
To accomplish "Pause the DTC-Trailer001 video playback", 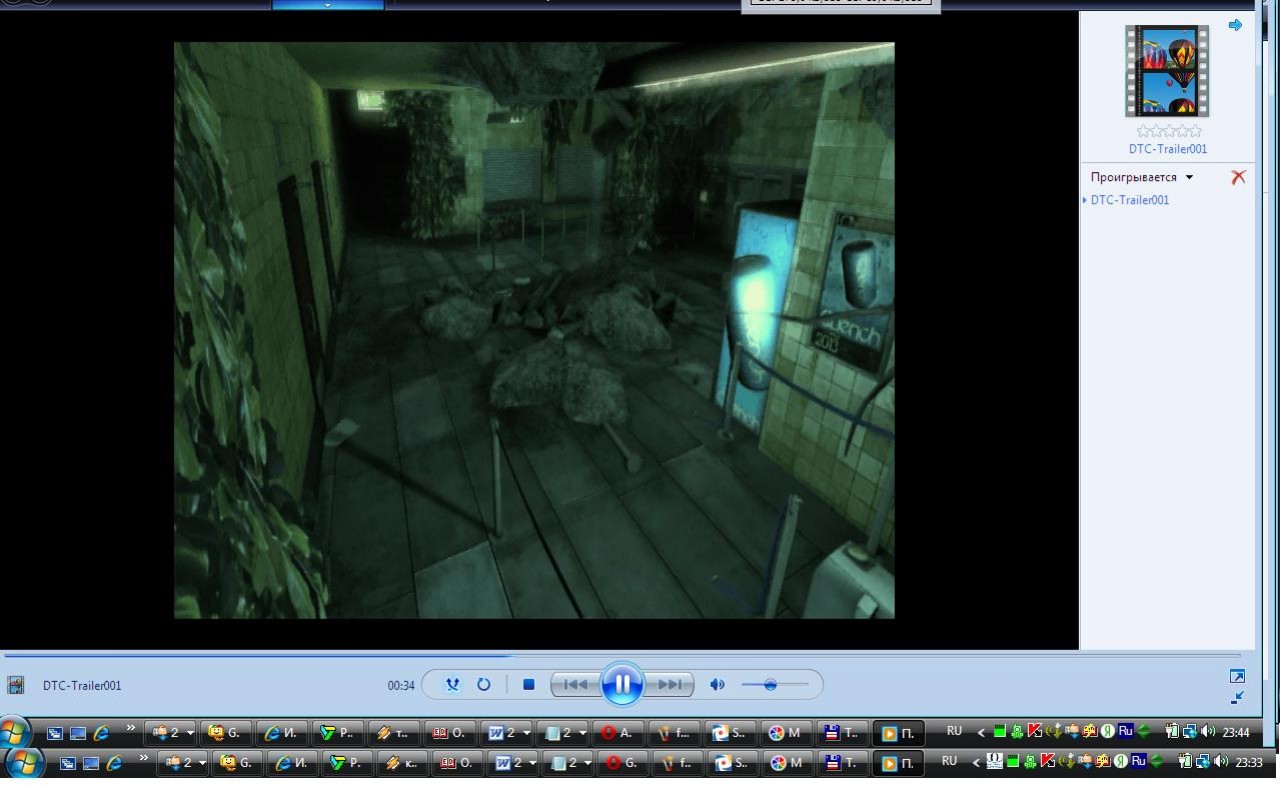I will click(x=622, y=684).
